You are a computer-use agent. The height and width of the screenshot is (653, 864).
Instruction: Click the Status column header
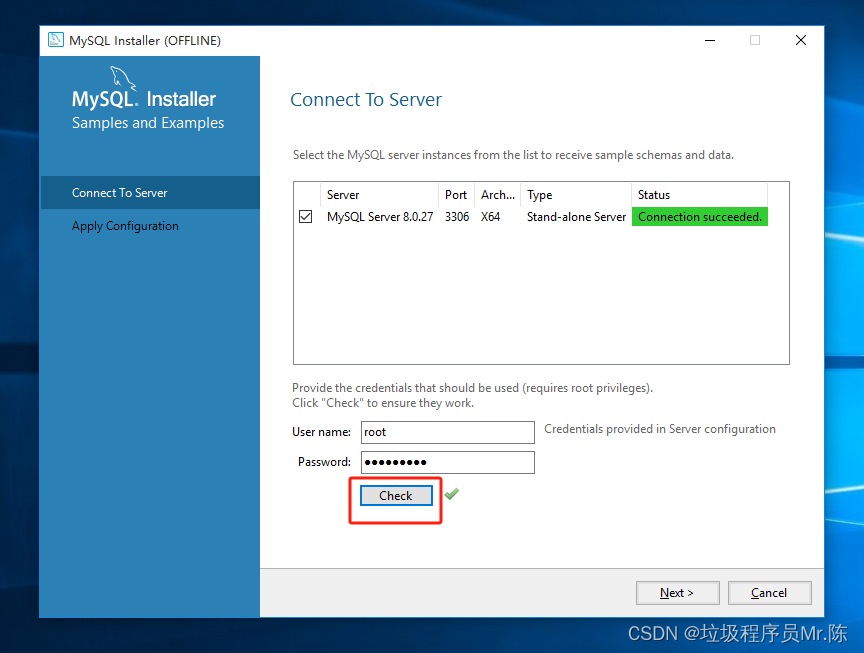coord(699,195)
